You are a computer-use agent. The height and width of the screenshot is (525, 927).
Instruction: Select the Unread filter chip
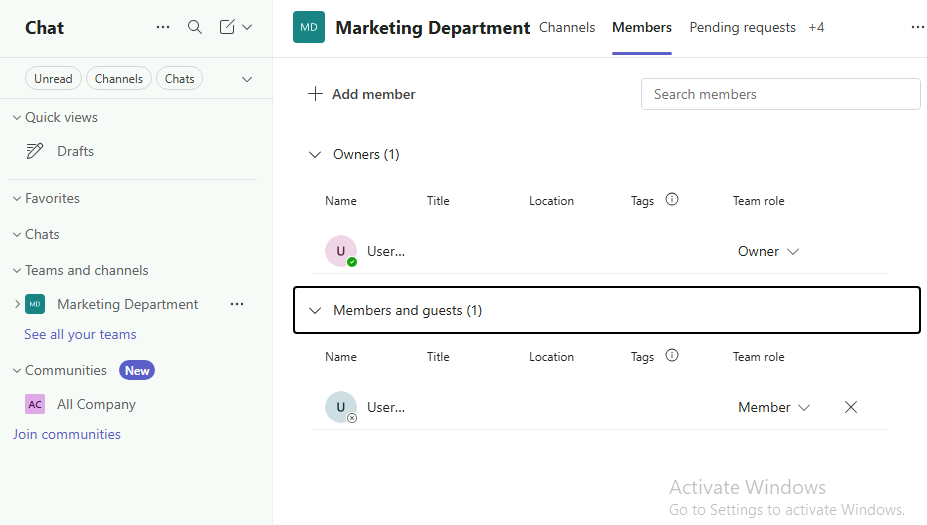[x=53, y=79]
